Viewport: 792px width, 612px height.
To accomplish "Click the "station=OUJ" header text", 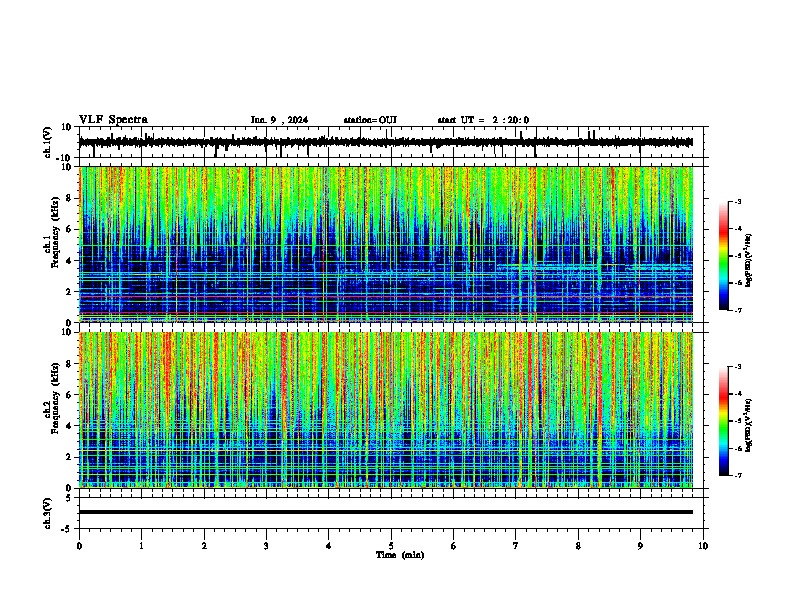I will [x=370, y=120].
